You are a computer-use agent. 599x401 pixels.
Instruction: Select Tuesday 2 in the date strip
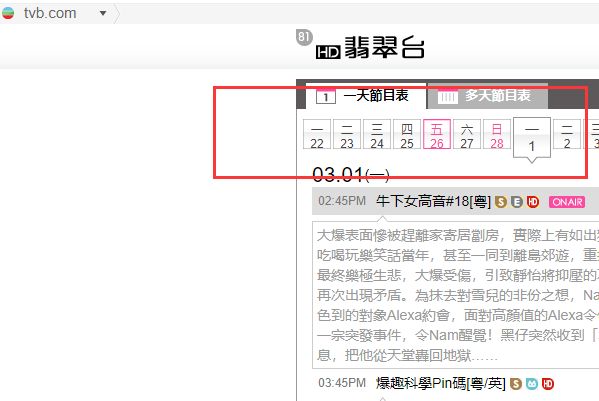point(567,134)
